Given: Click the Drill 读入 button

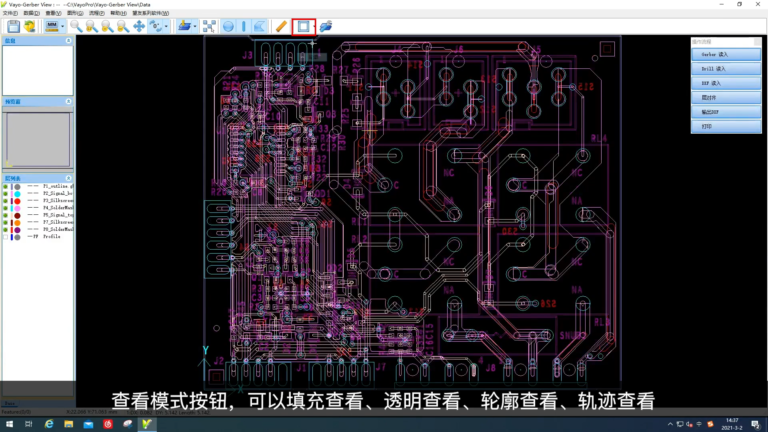Looking at the screenshot, I should [x=726, y=69].
